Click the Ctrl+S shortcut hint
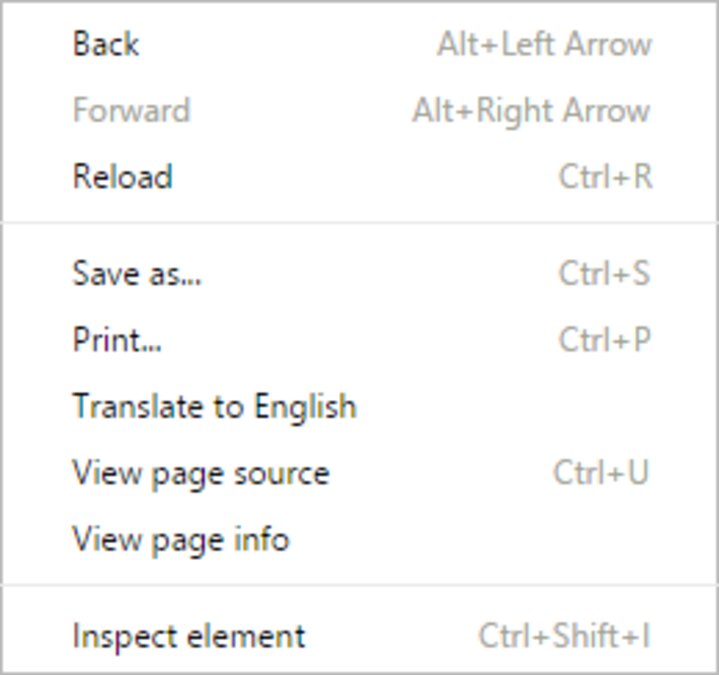 (604, 273)
